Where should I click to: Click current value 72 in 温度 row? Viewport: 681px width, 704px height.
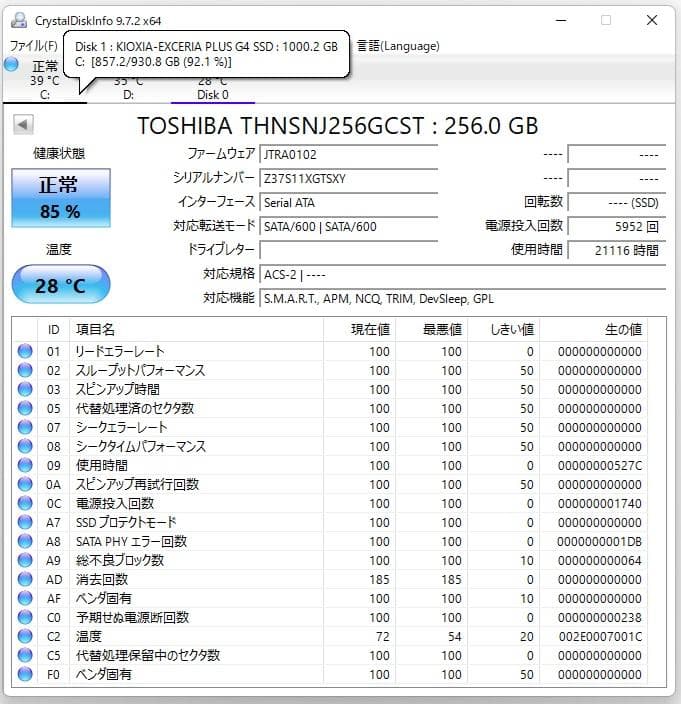[x=383, y=637]
